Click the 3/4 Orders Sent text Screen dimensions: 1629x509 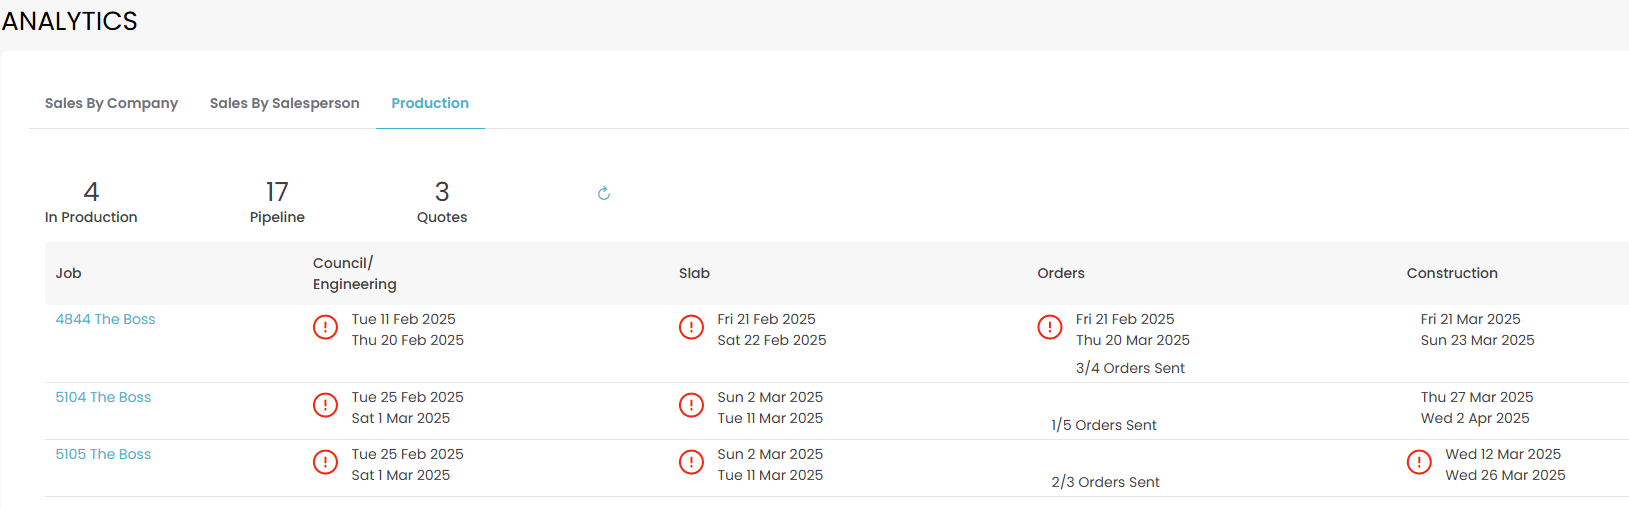(x=1130, y=368)
